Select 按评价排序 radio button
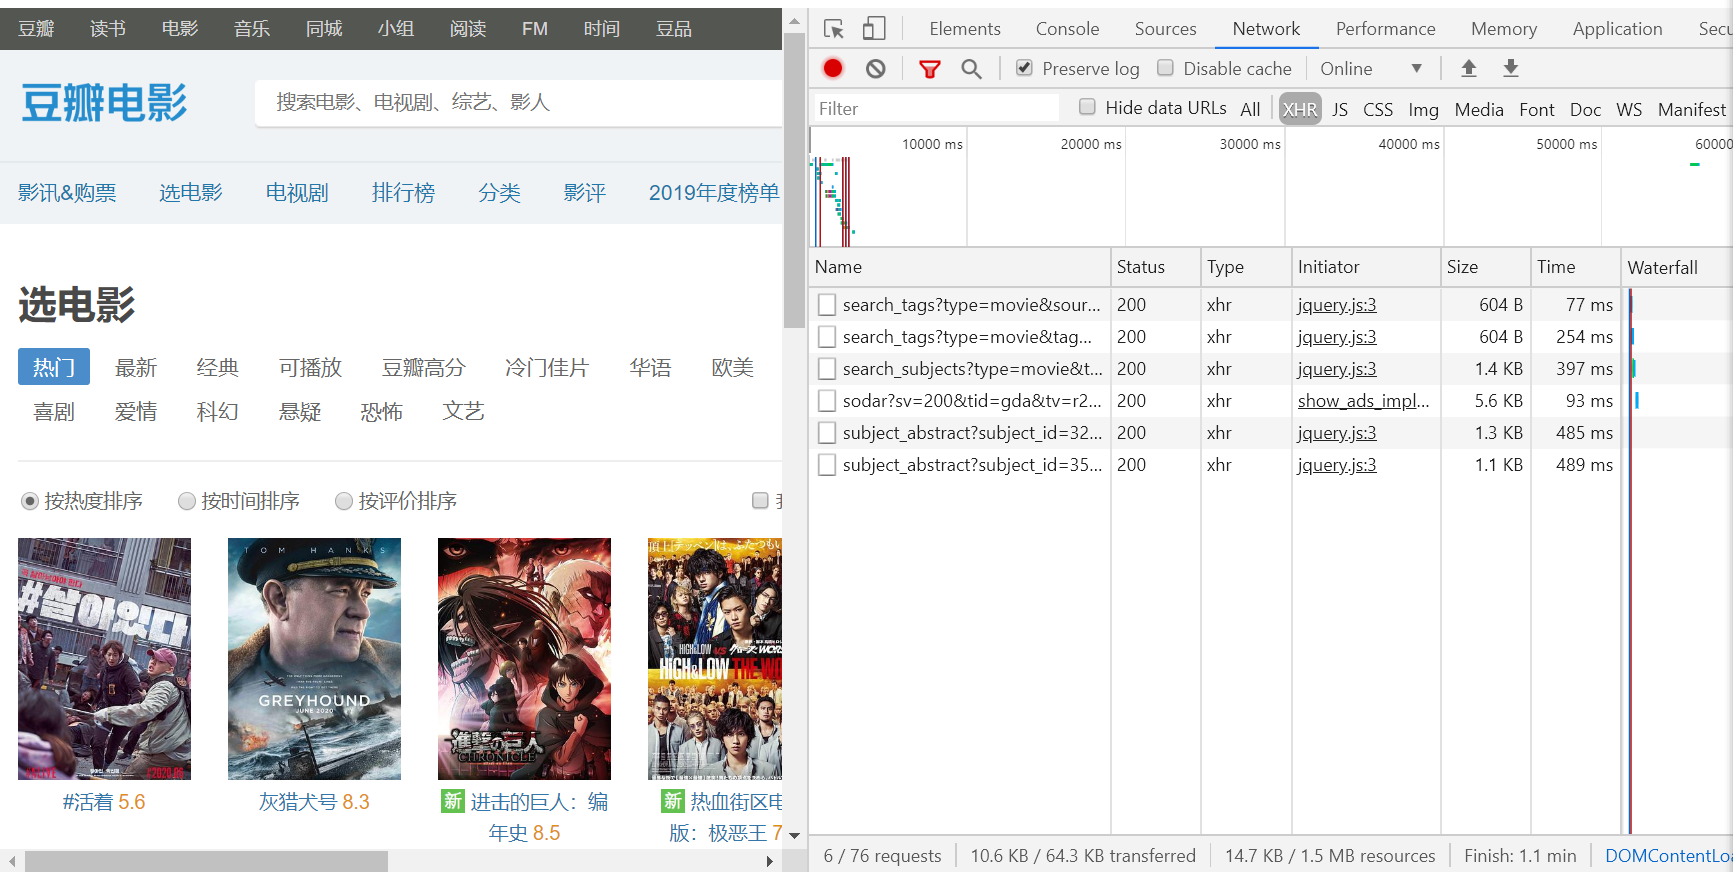 coord(344,501)
